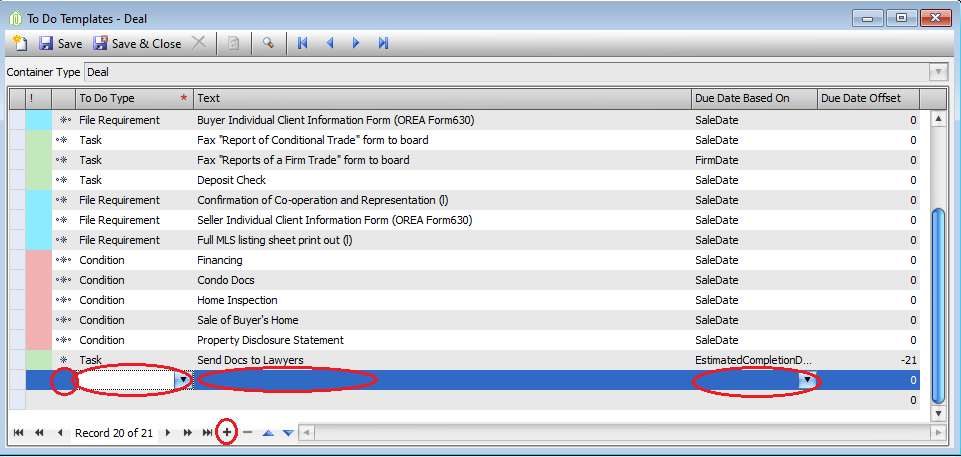The height and width of the screenshot is (457, 961).
Task: Click navigator prior page icon at bottom
Action: pos(39,432)
